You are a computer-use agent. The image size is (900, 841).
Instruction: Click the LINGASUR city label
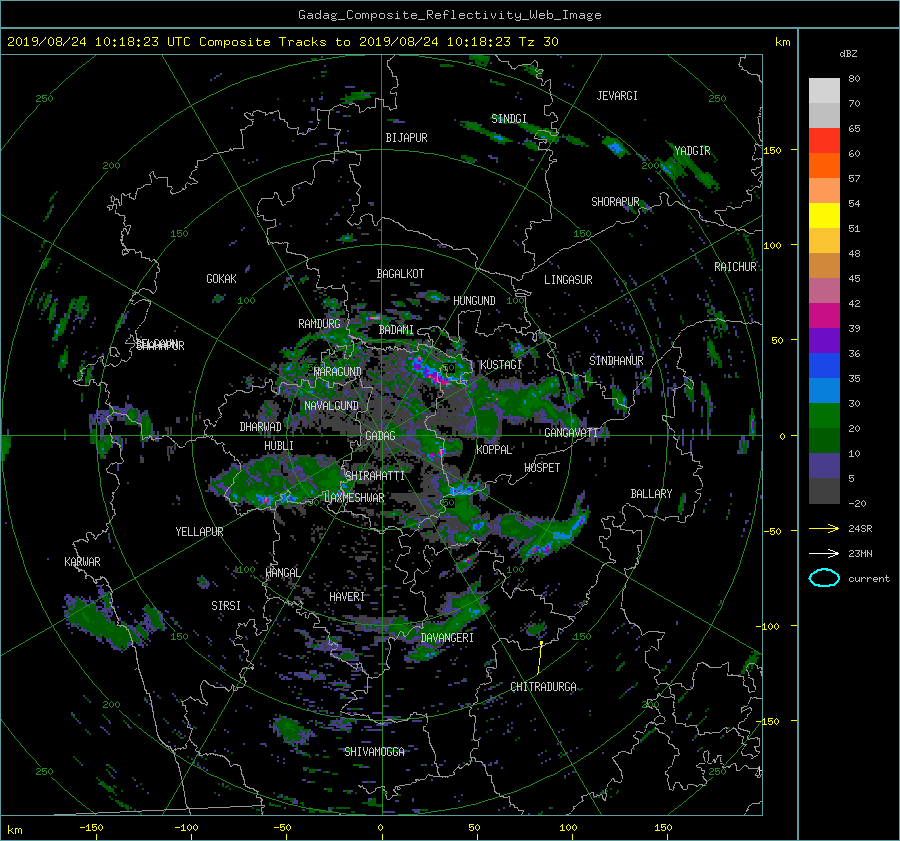point(568,280)
